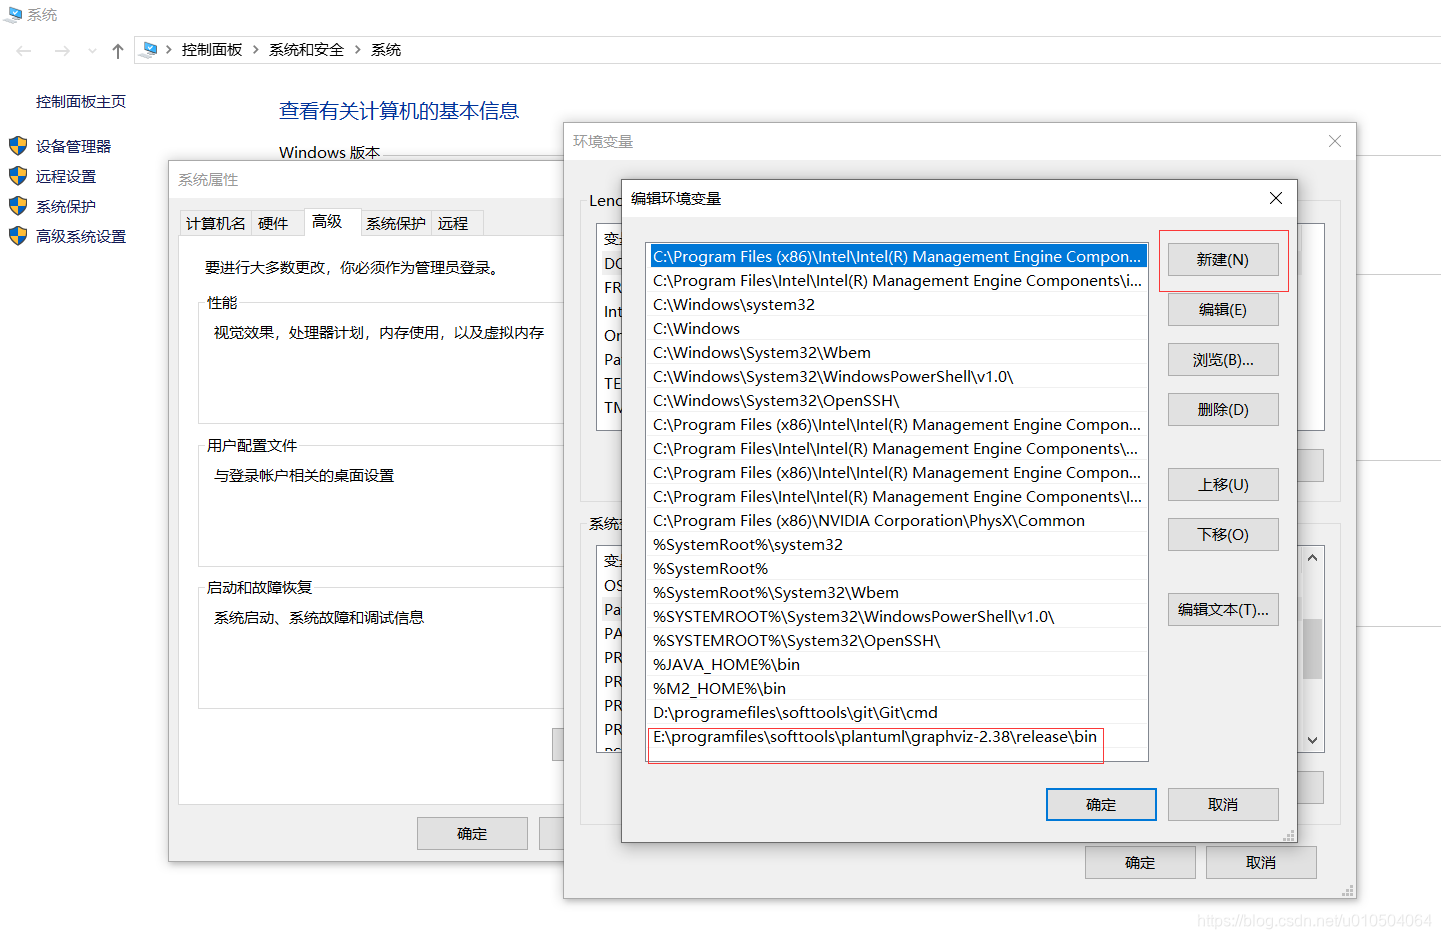Close the Environment Variables window
Screen dimensions: 1441x939
pos(1335,141)
